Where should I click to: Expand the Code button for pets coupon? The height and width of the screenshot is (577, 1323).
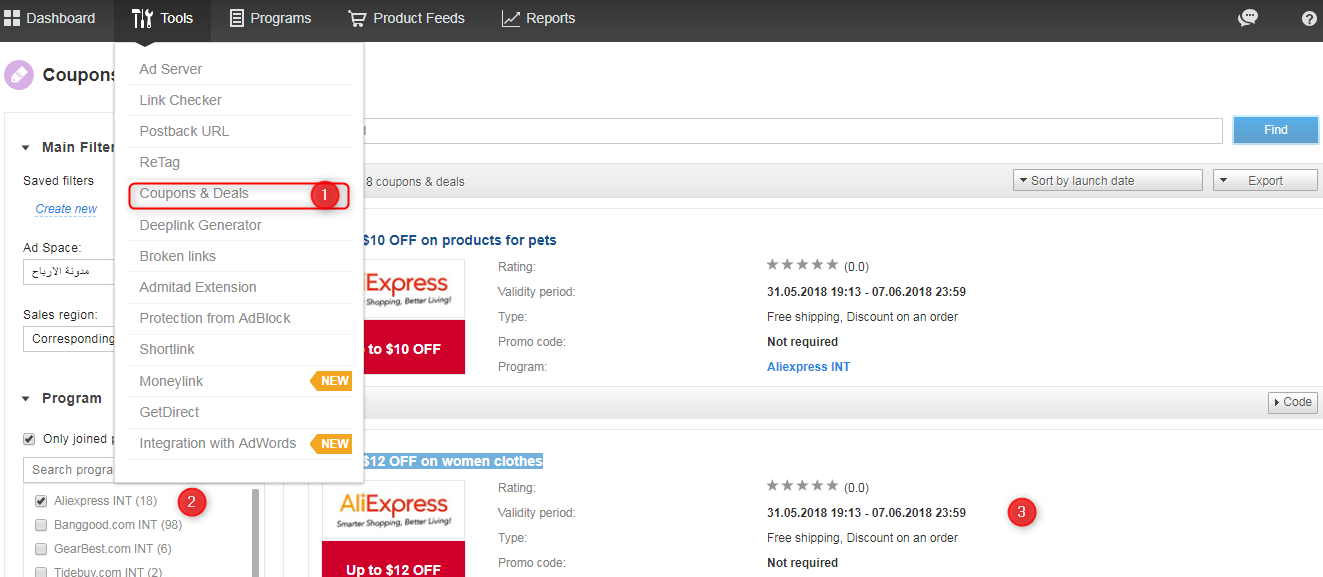pos(1293,402)
